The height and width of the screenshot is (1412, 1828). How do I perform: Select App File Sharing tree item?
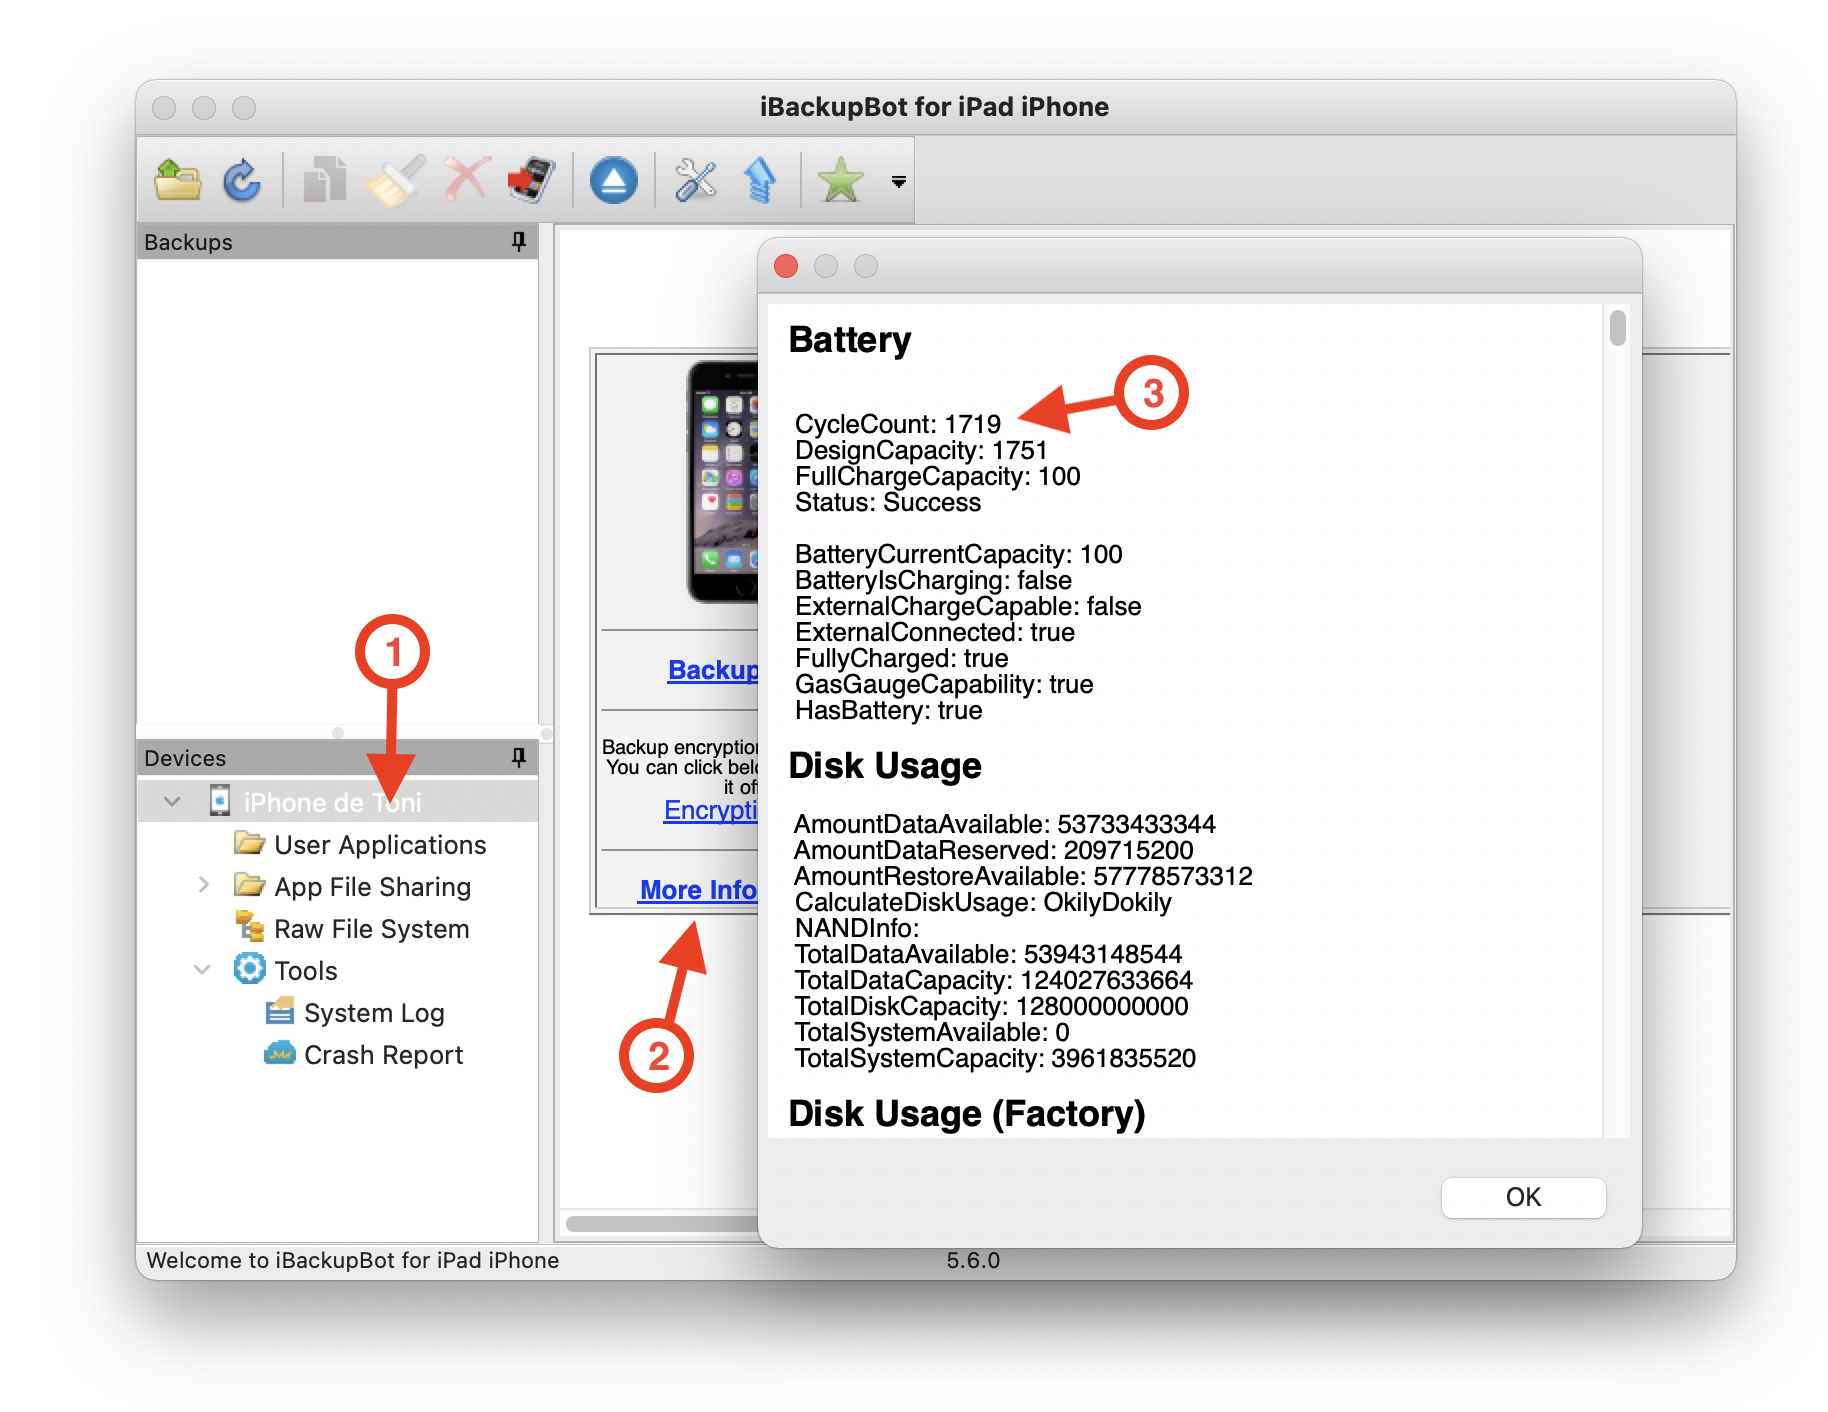pyautogui.click(x=372, y=887)
